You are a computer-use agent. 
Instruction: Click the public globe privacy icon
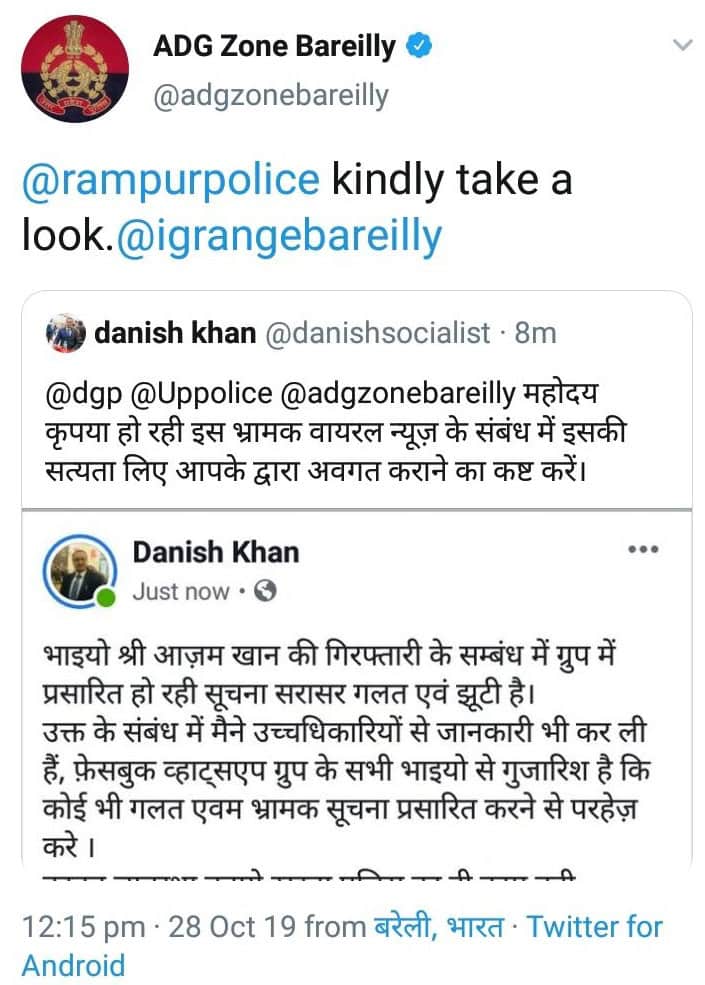click(x=265, y=591)
